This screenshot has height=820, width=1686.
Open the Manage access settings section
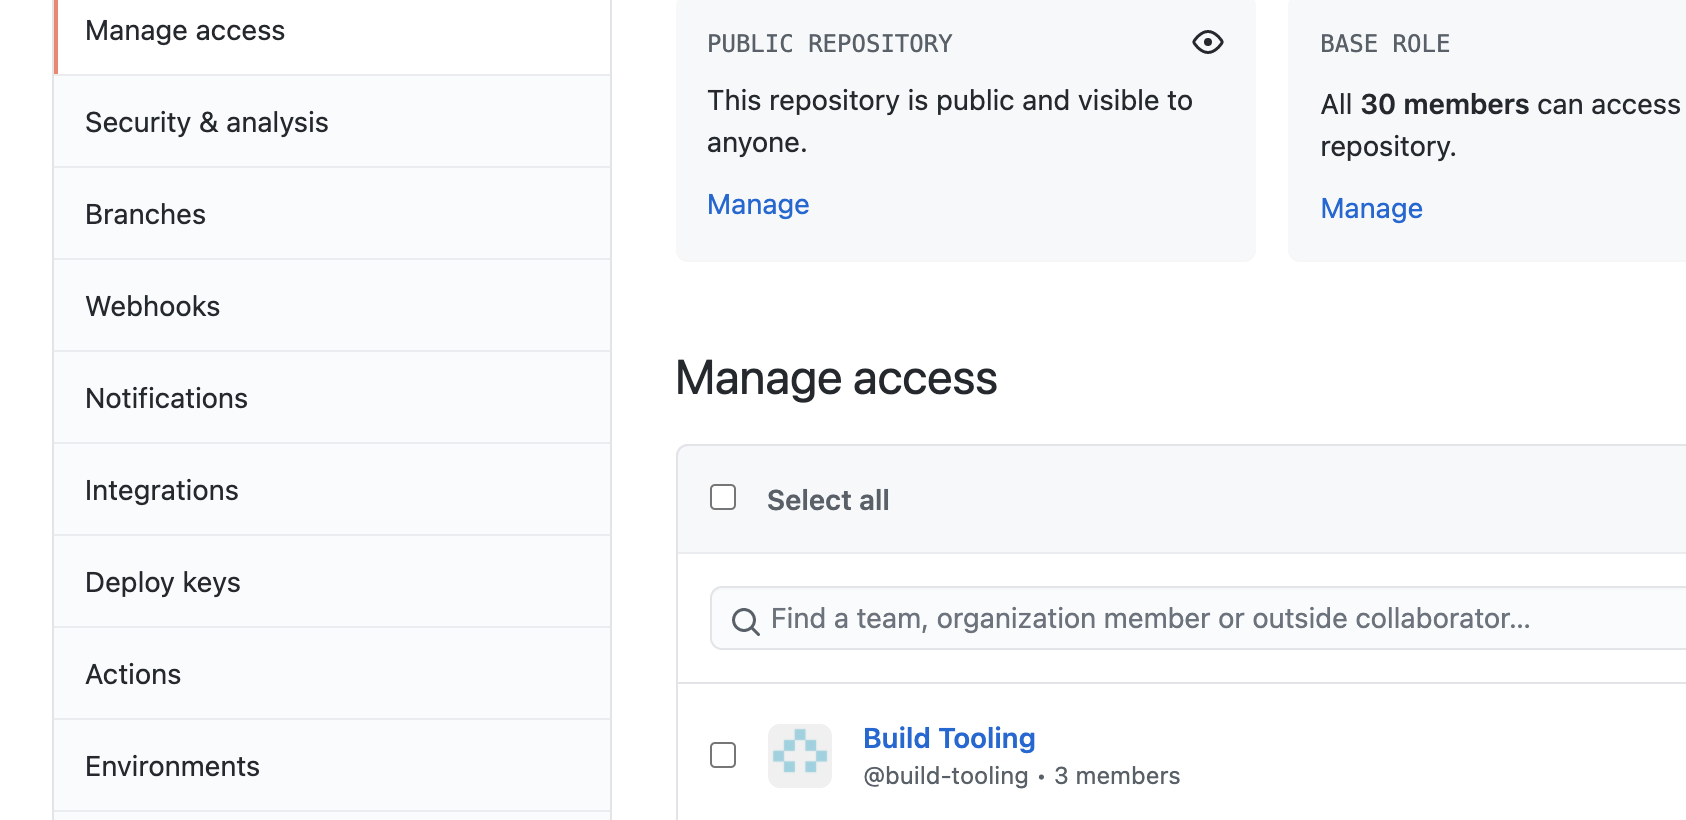[185, 31]
